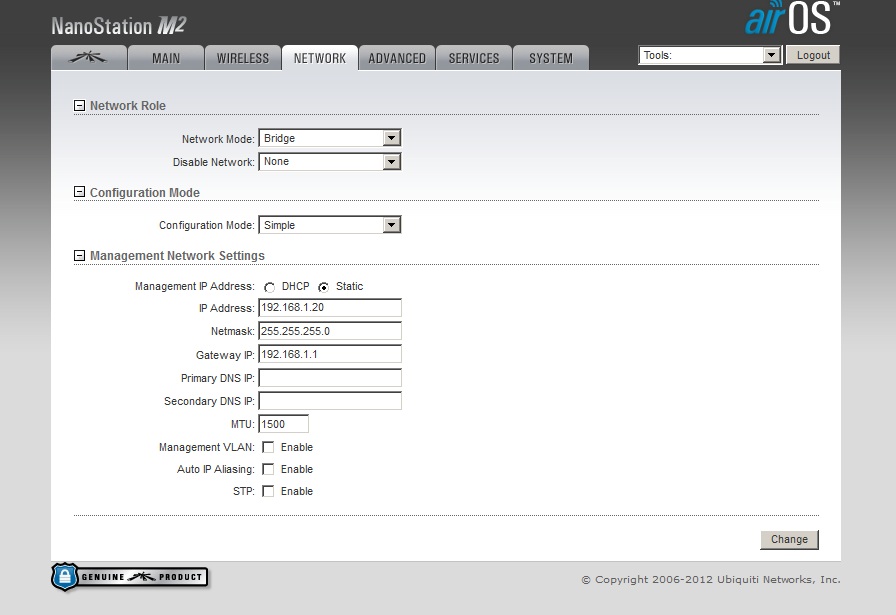Open the Network Mode dropdown
The width and height of the screenshot is (896, 615).
pos(330,138)
